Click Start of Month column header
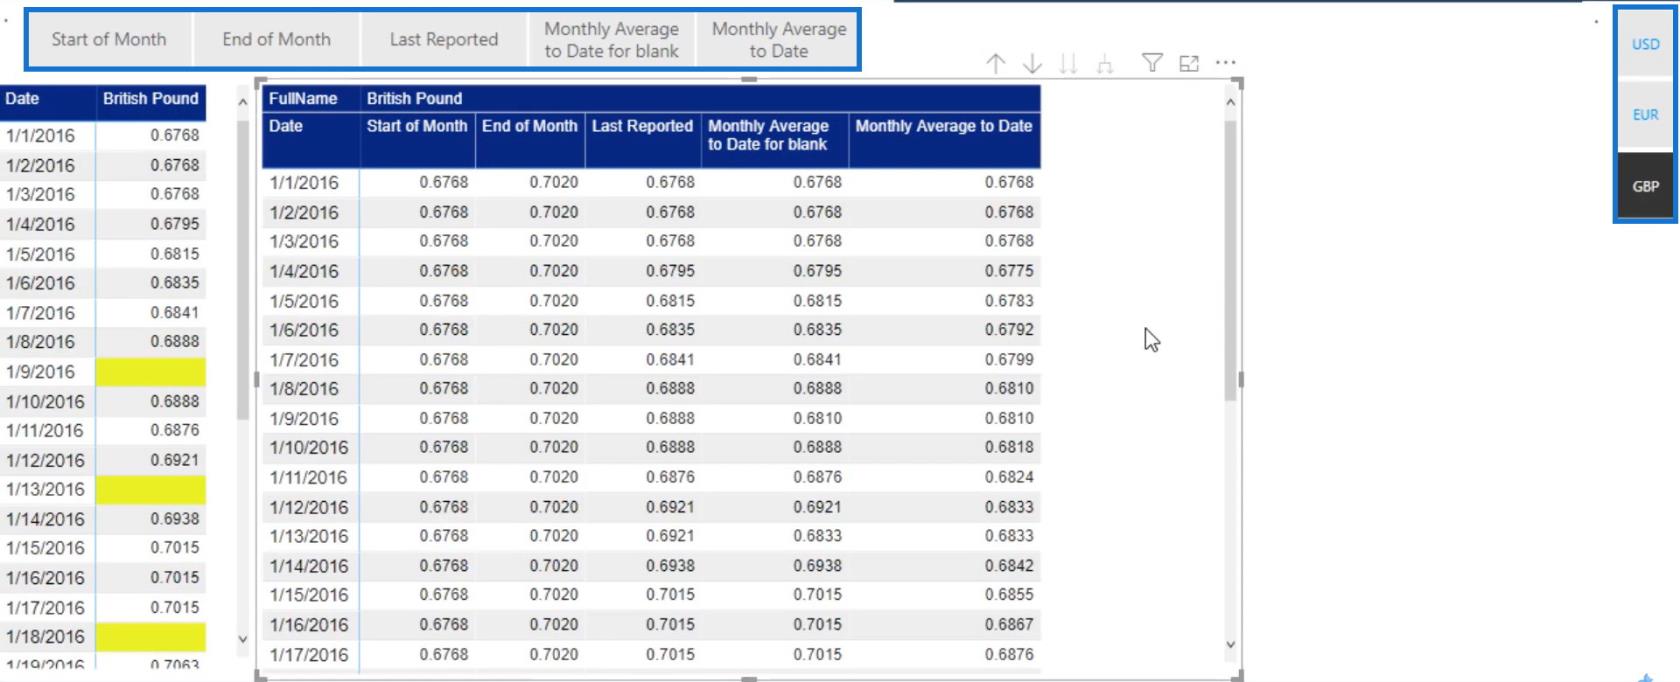The image size is (1680, 682). [x=417, y=126]
